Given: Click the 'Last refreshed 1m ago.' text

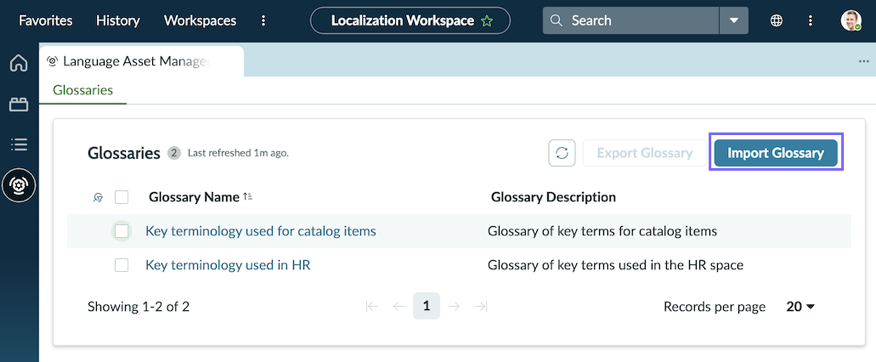Looking at the screenshot, I should 238,153.
